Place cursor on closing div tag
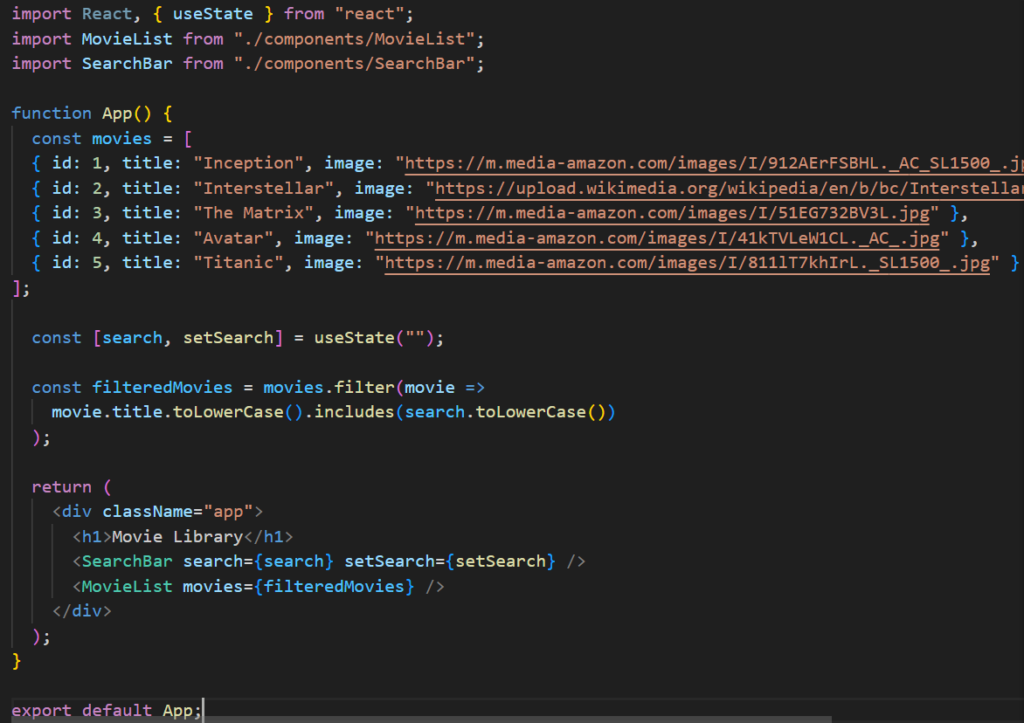Viewport: 1024px width, 723px height. [81, 611]
